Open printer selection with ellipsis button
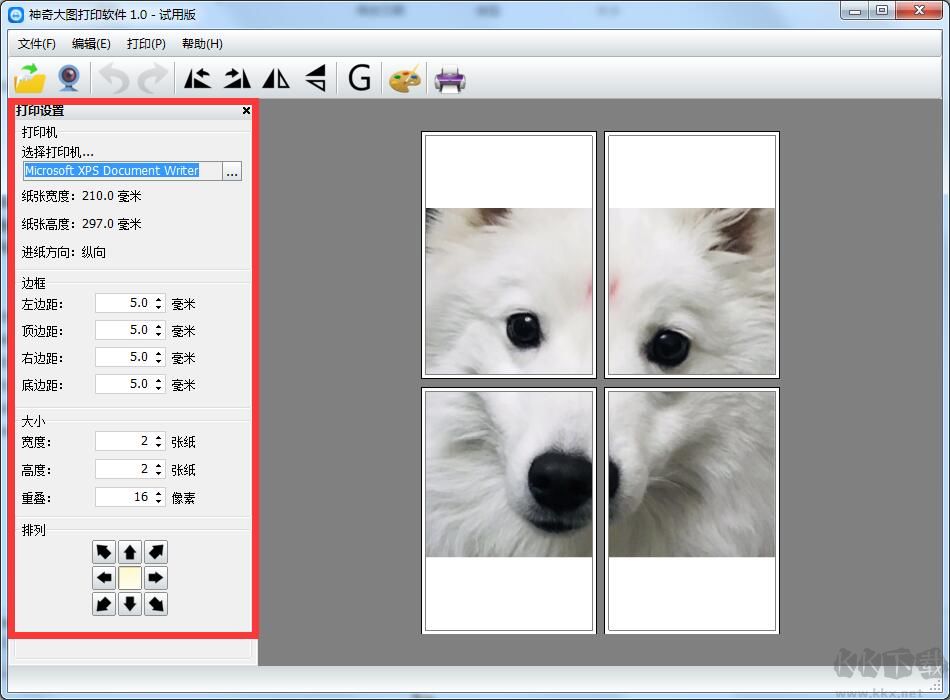Screen dimensions: 950x700 point(232,172)
